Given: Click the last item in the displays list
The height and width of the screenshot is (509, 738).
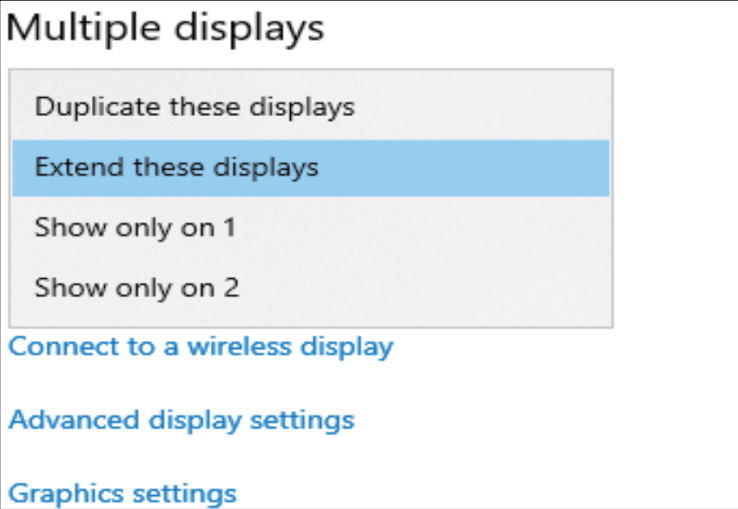Looking at the screenshot, I should coord(137,289).
